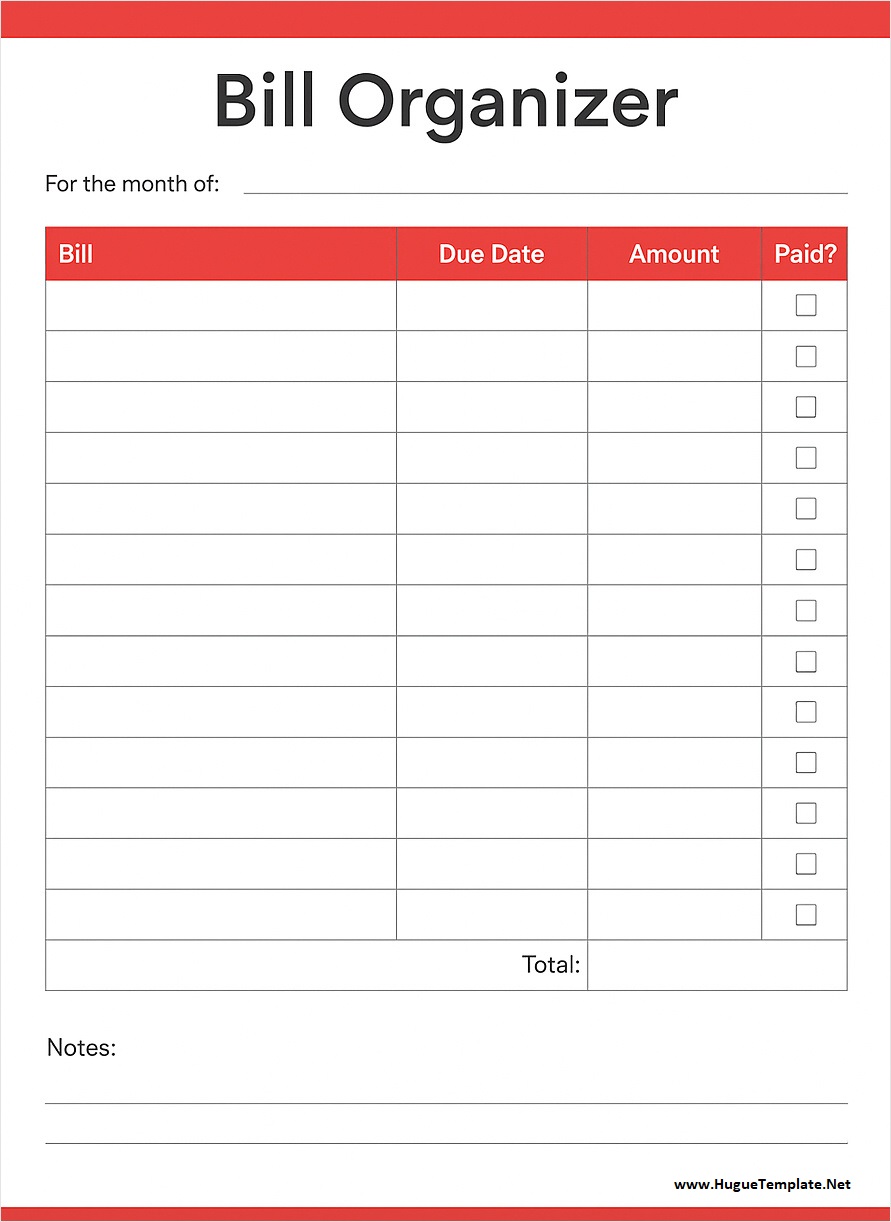
Task: Click the Bill Organizer title
Action: (x=446, y=102)
